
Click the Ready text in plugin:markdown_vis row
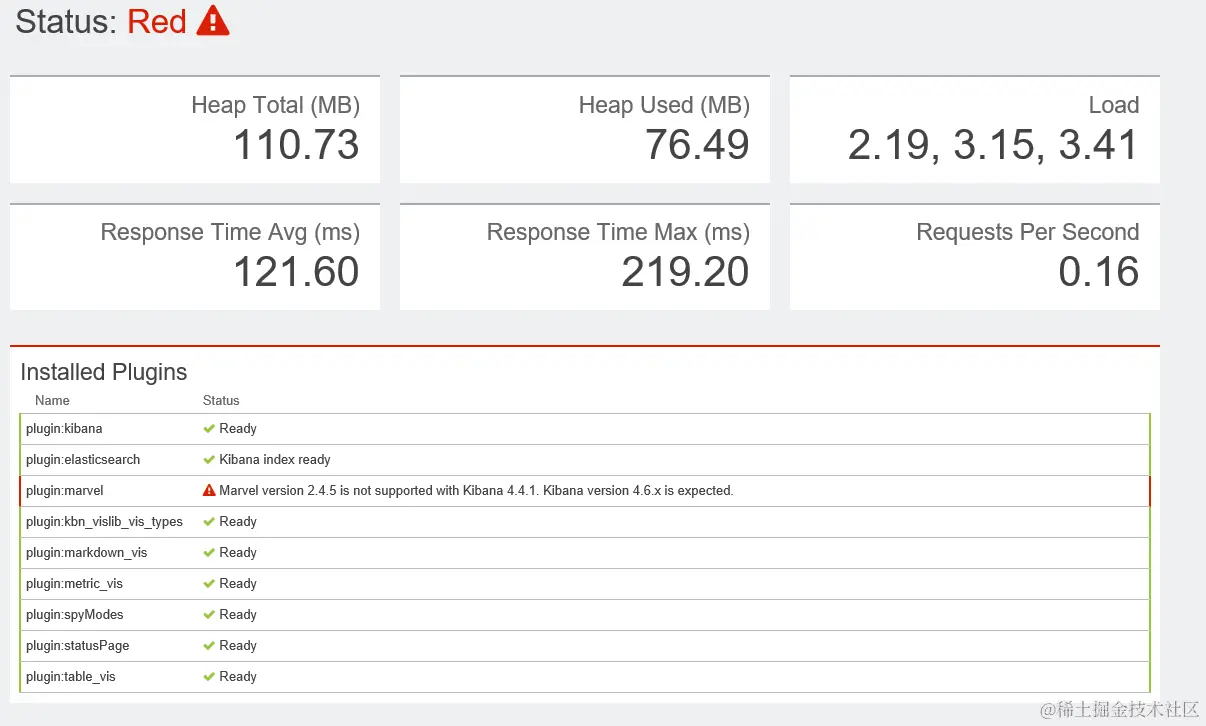coord(238,553)
